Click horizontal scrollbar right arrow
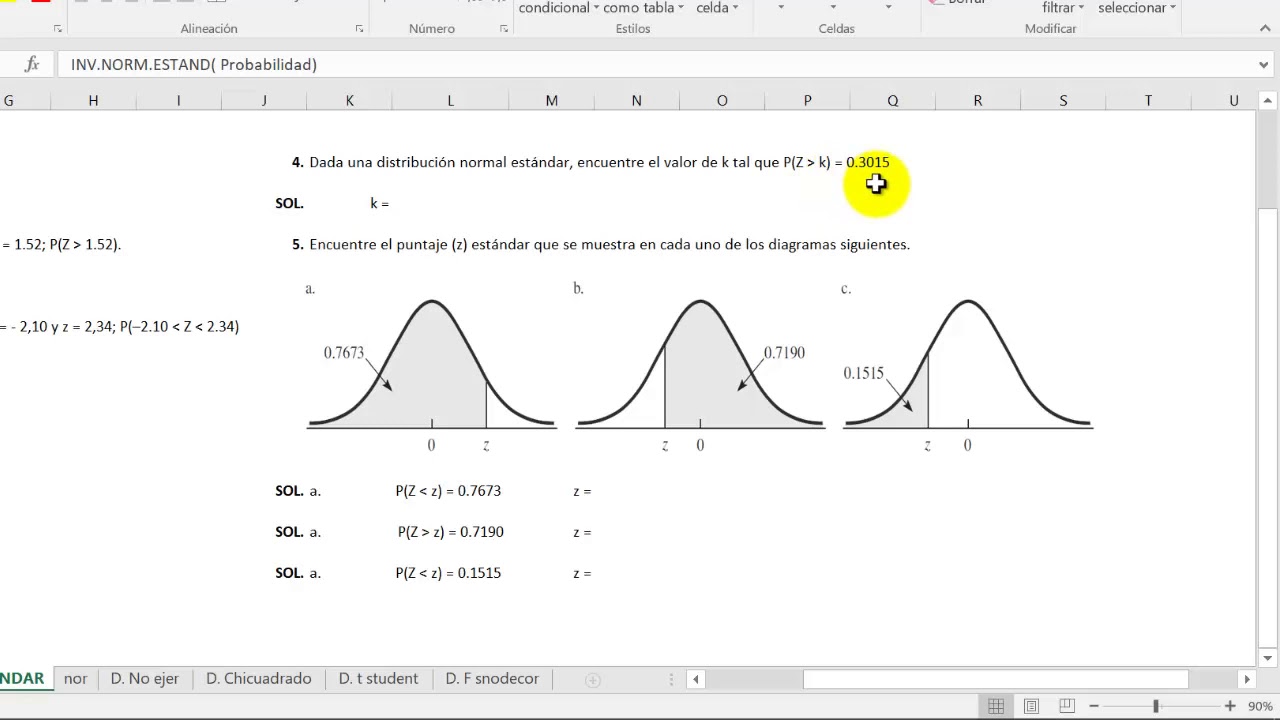1280x720 pixels. (1246, 679)
